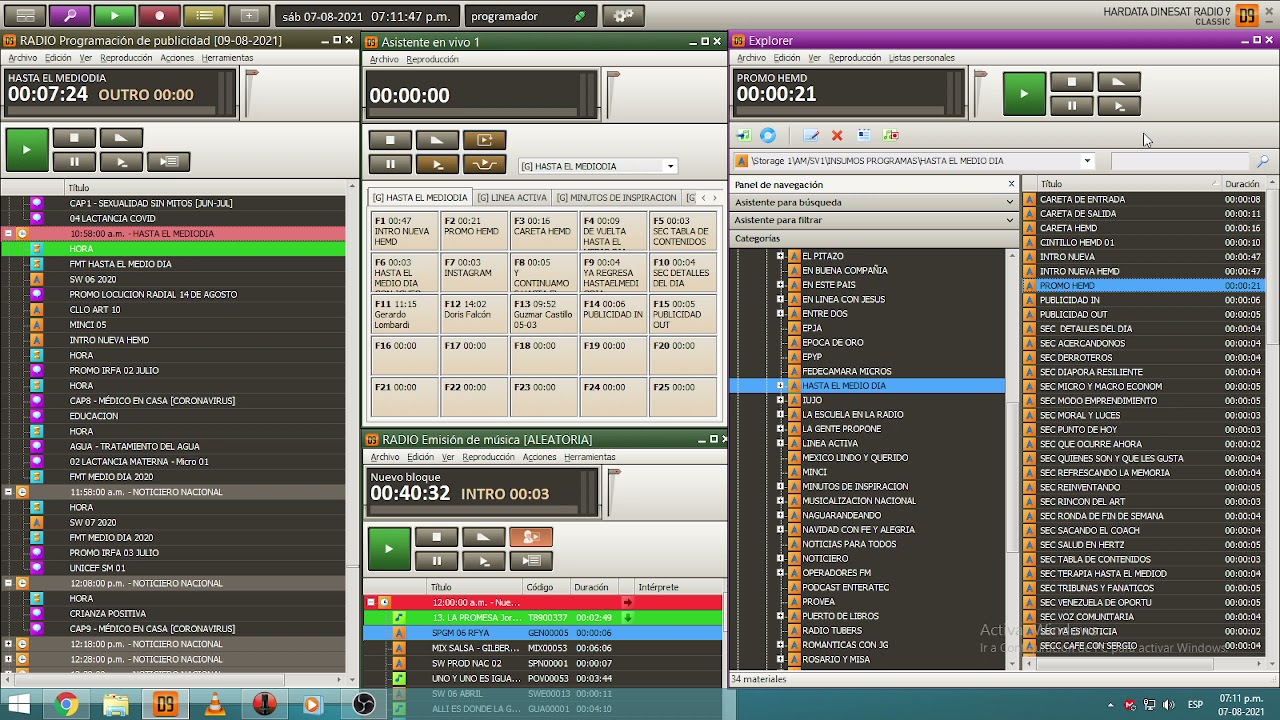Stop playback in Asistente en vivo window

tap(390, 140)
